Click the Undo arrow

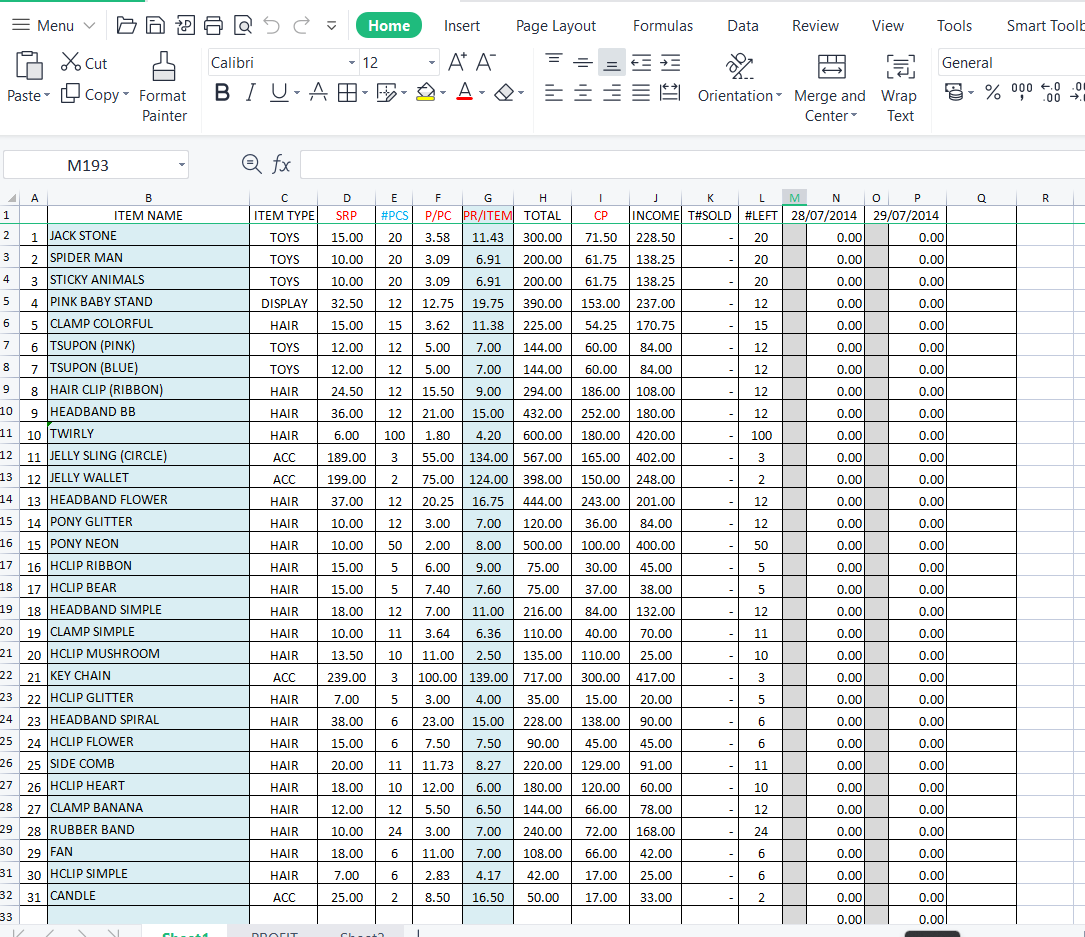coord(271,26)
